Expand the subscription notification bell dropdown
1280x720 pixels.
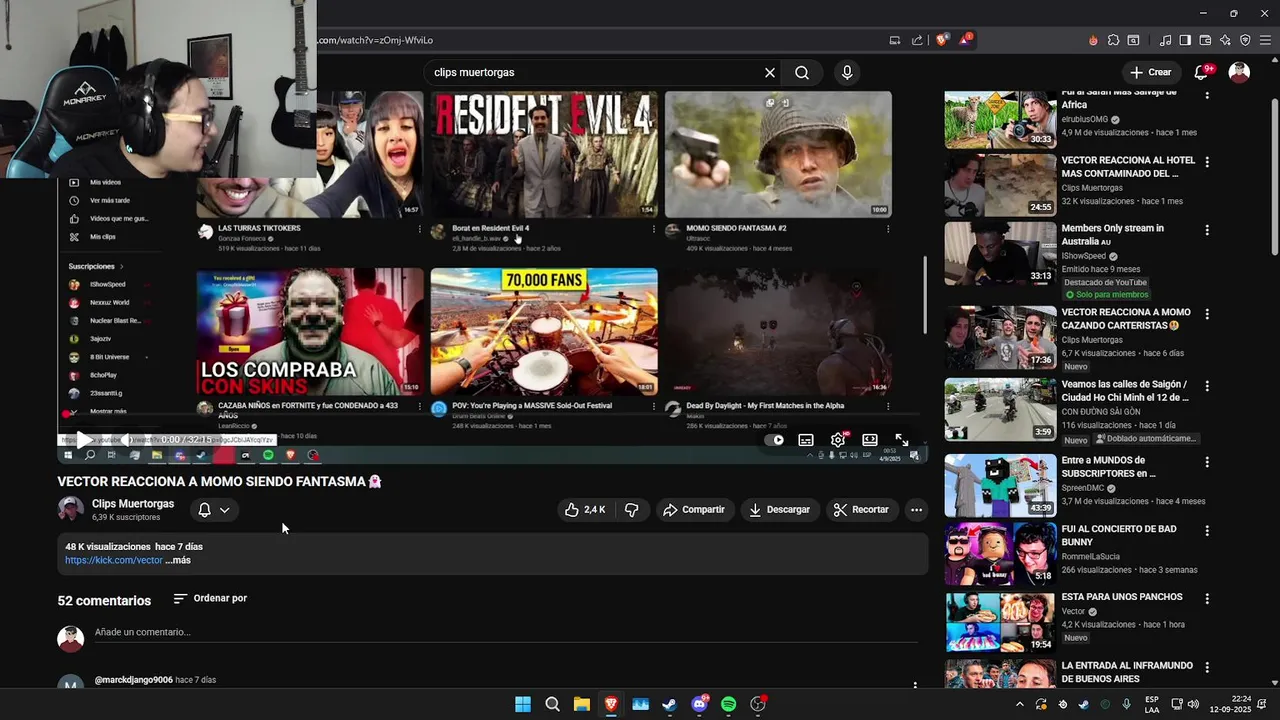click(x=214, y=510)
